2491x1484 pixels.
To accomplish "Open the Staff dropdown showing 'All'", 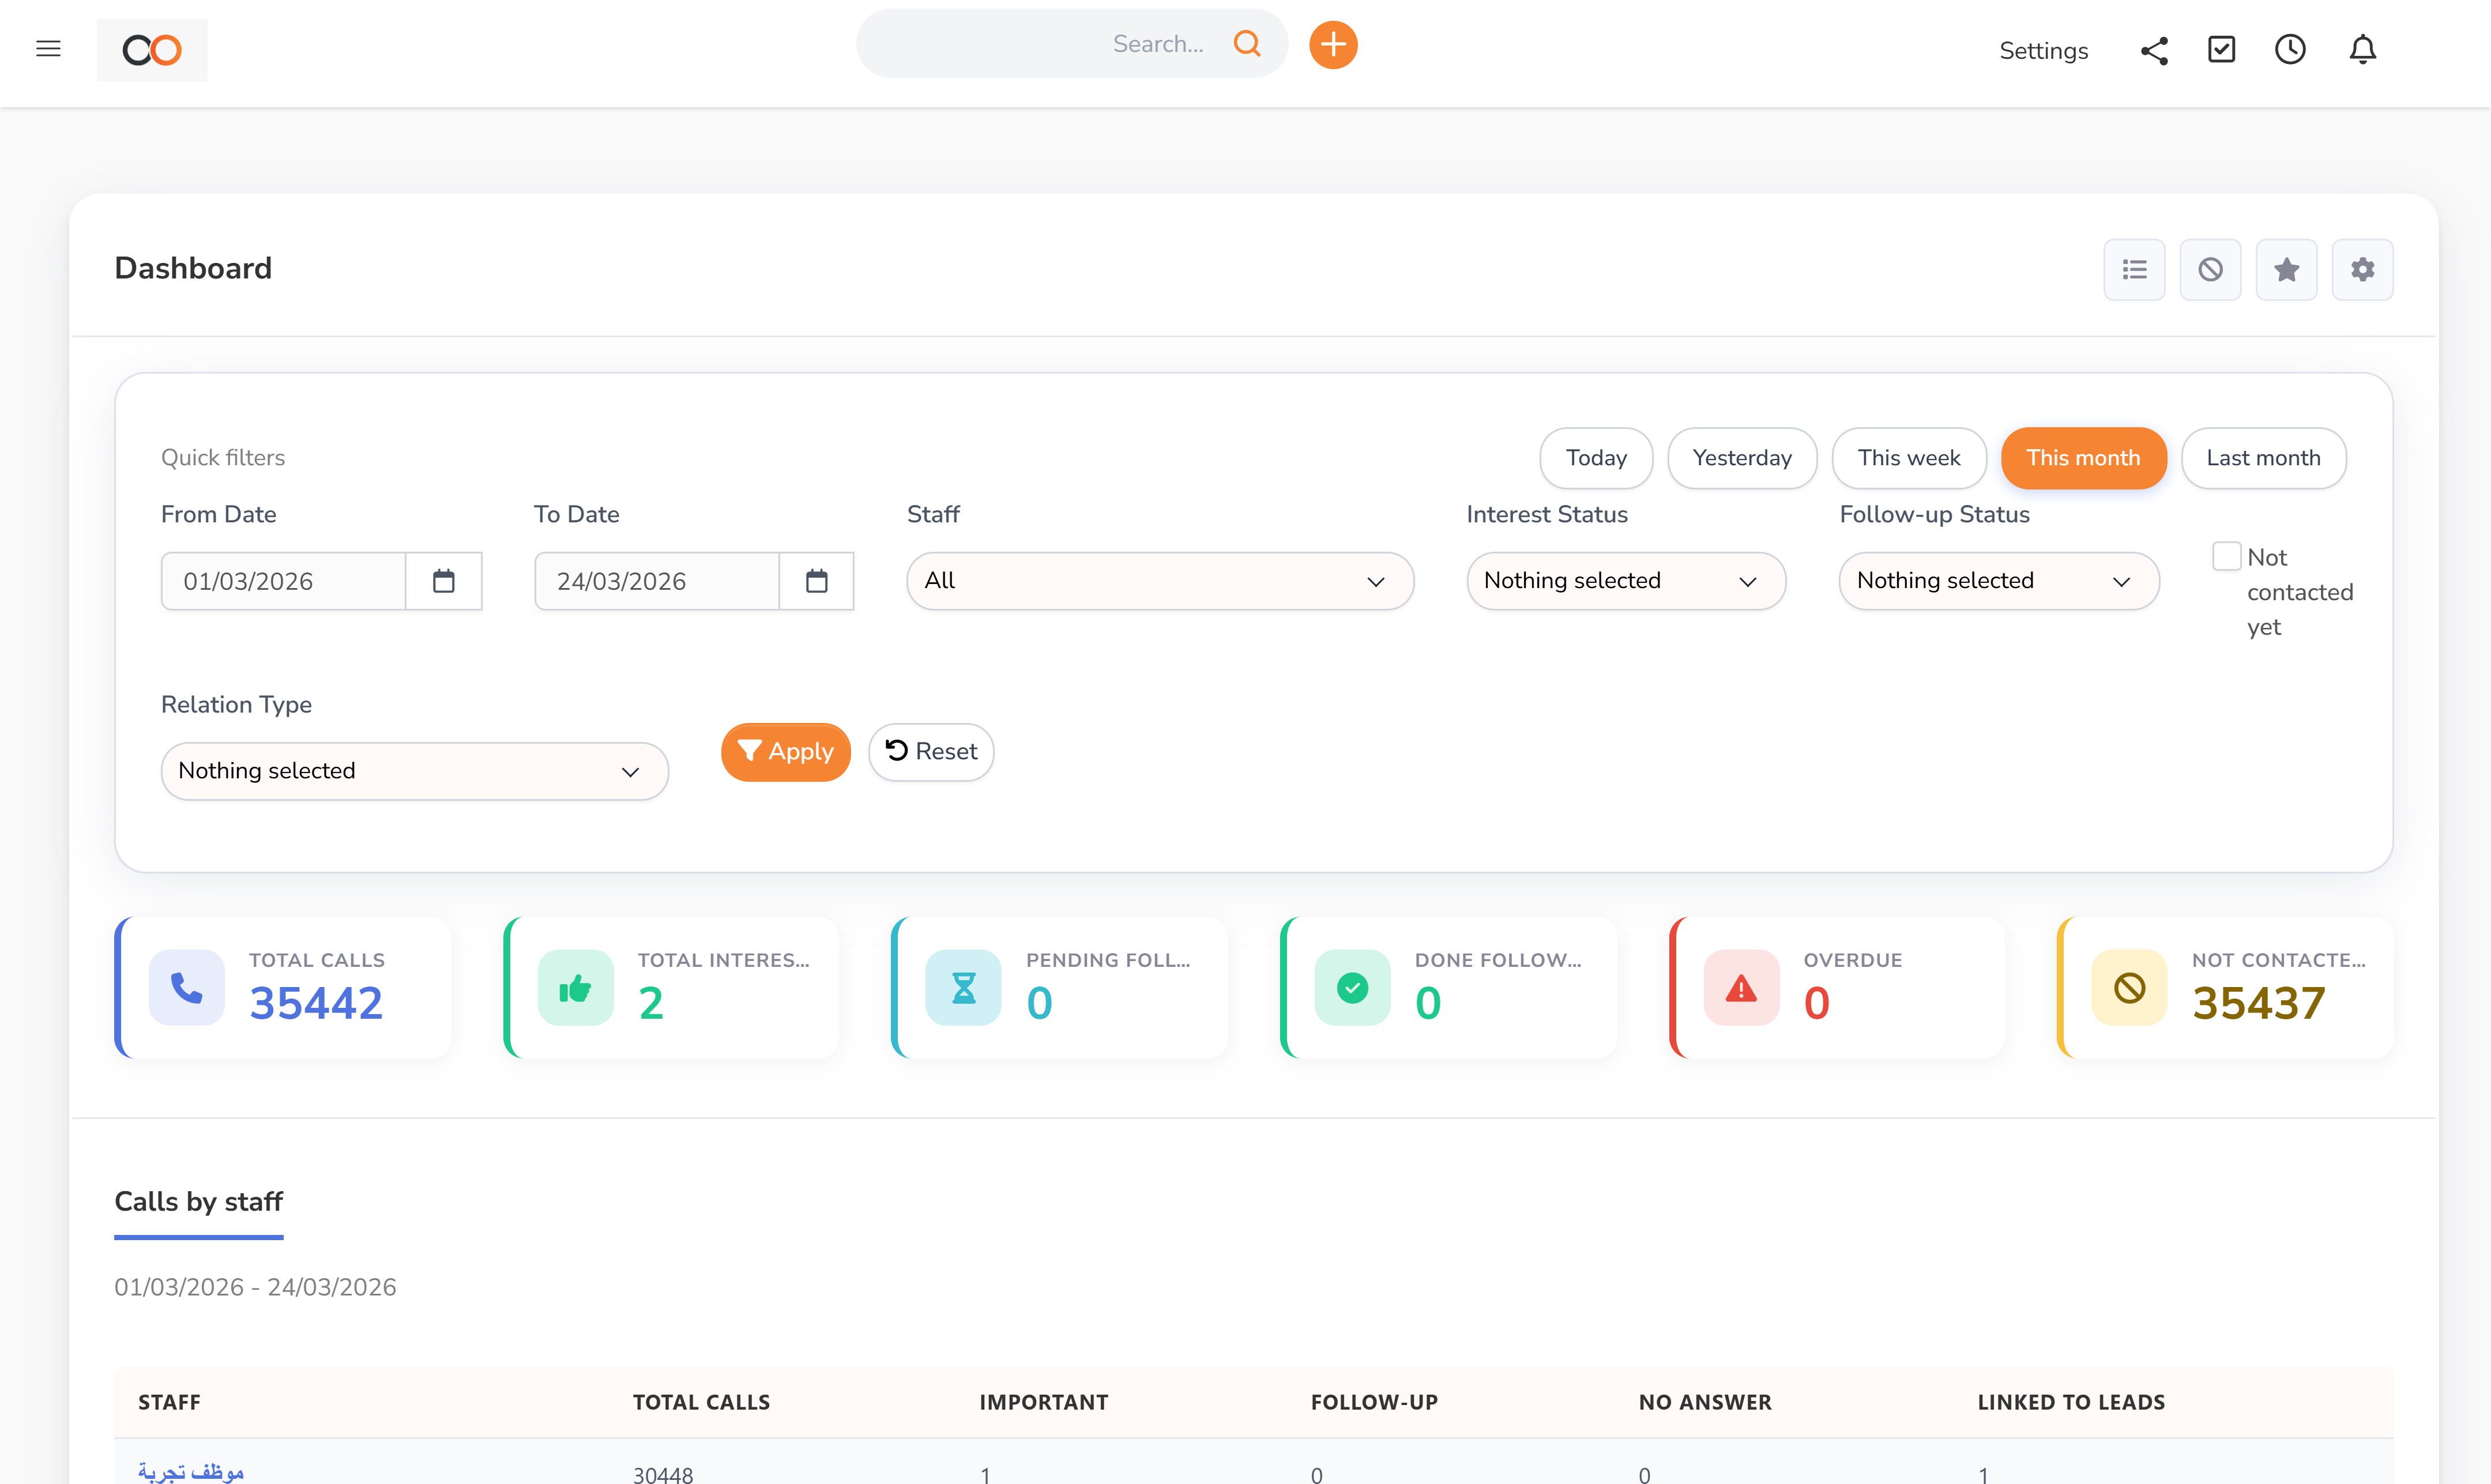I will (1159, 580).
